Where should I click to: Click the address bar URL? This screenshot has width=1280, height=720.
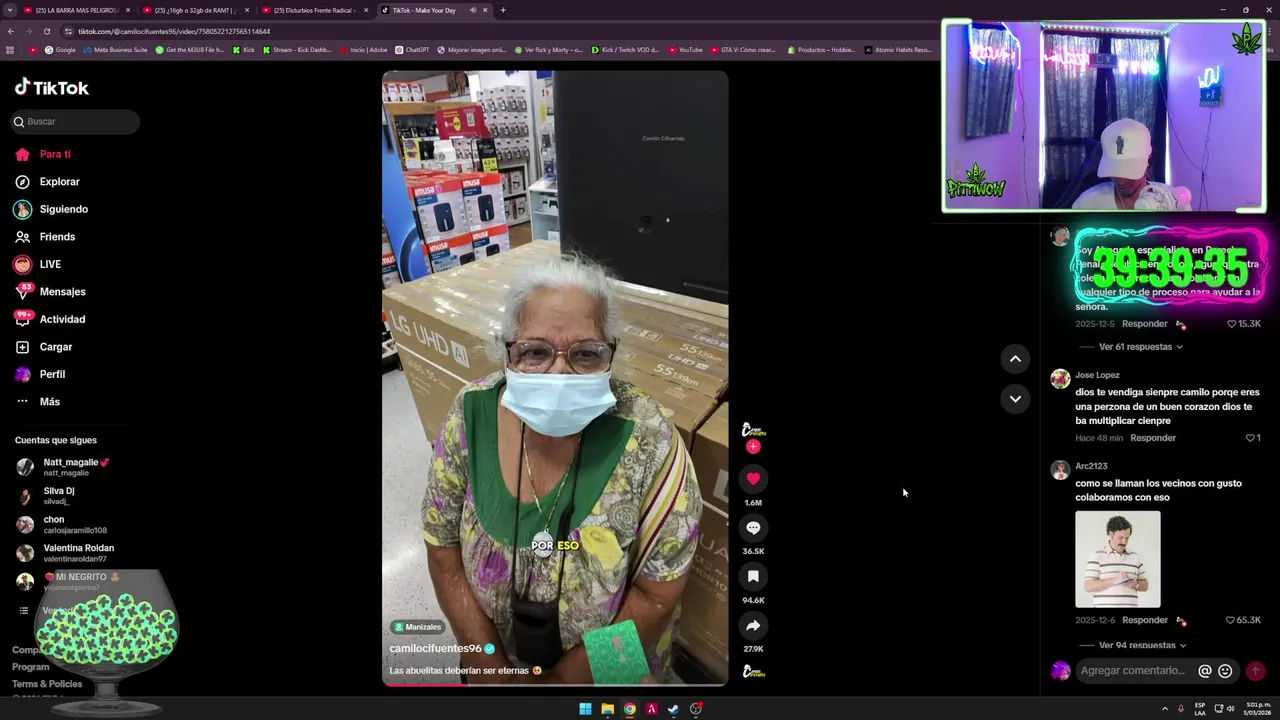pyautogui.click(x=174, y=31)
